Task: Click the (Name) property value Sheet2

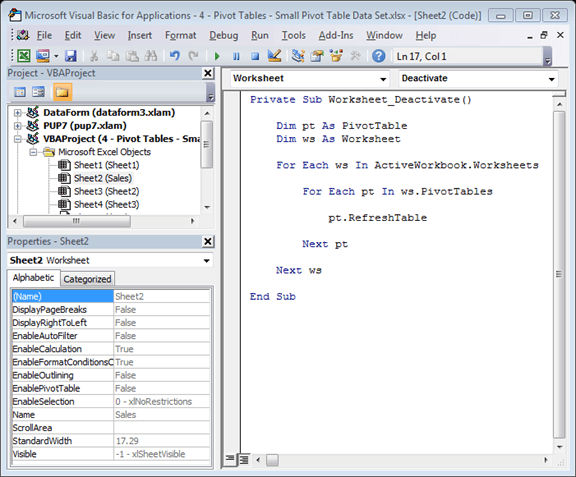Action: [162, 296]
